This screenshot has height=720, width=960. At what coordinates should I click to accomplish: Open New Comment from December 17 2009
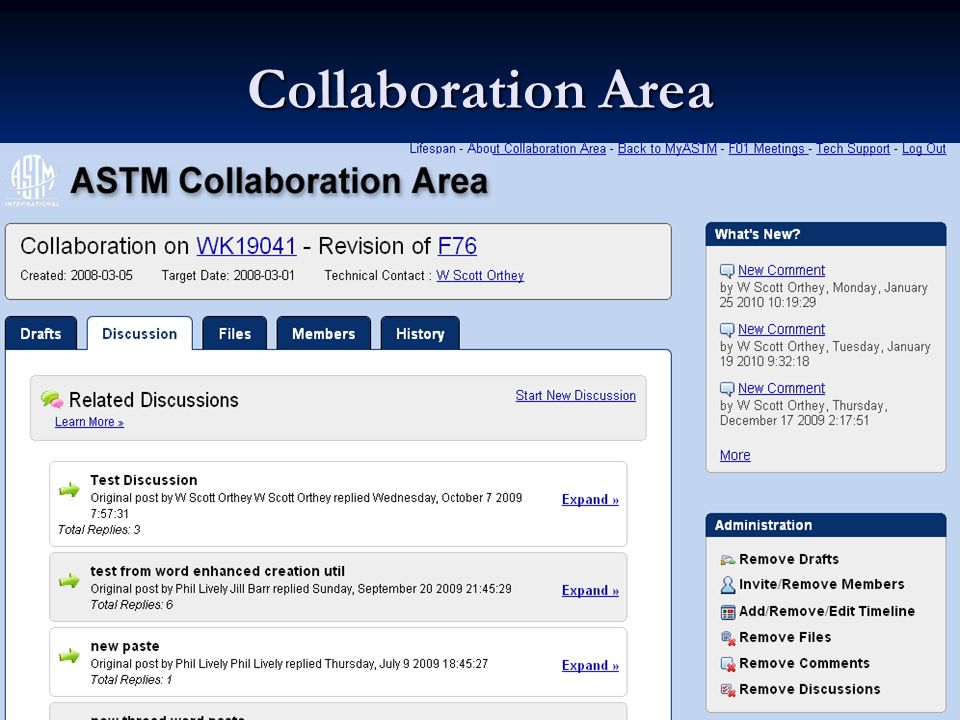[781, 388]
